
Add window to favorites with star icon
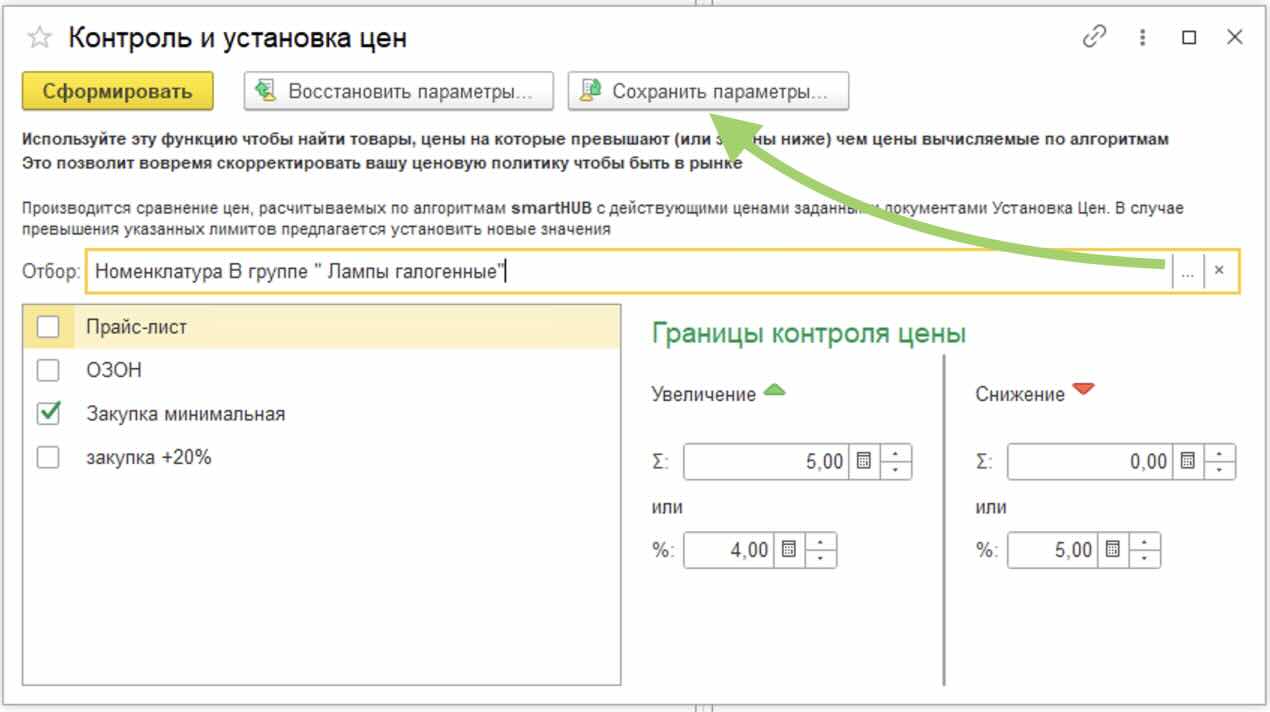point(39,38)
